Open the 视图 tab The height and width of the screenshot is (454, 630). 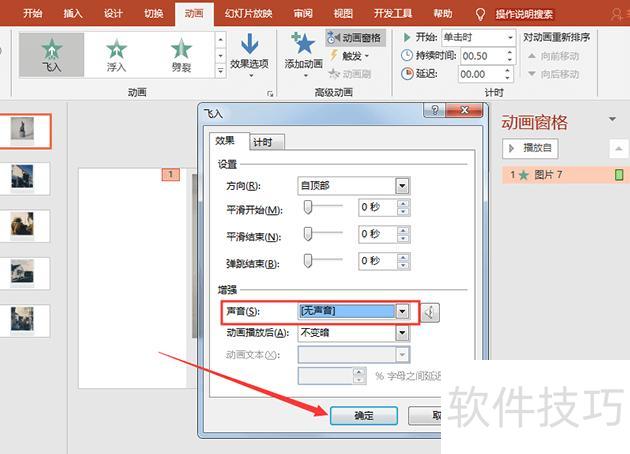pos(343,14)
